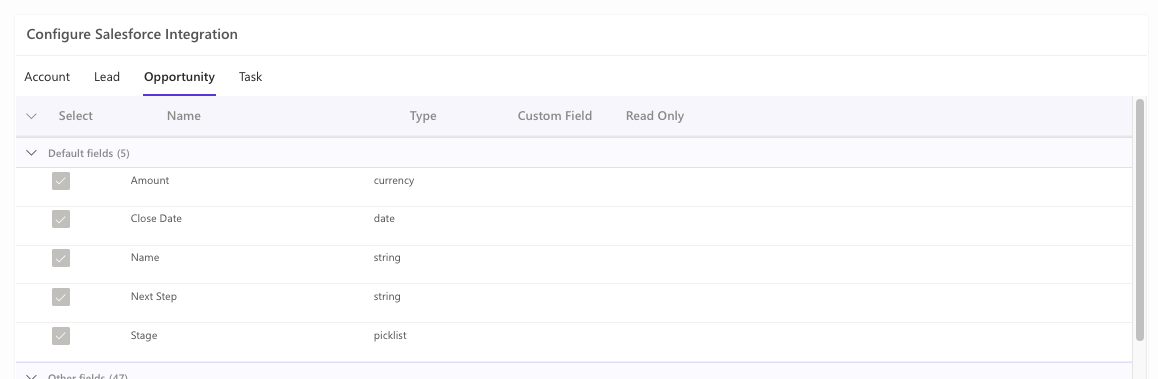Screen dimensions: 1158x379
Task: Click the Close Date field name
Action: pos(156,219)
